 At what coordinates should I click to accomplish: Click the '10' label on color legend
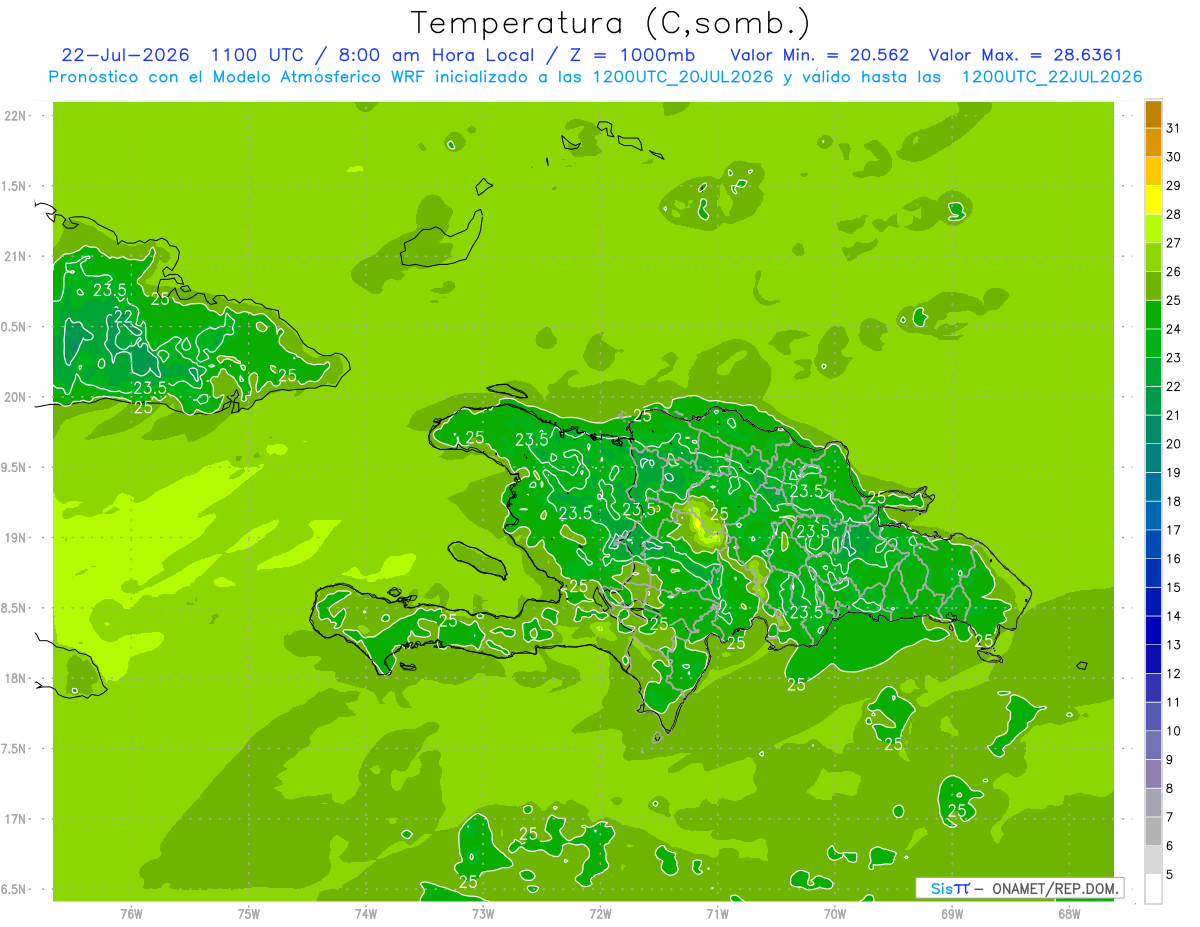(1174, 731)
